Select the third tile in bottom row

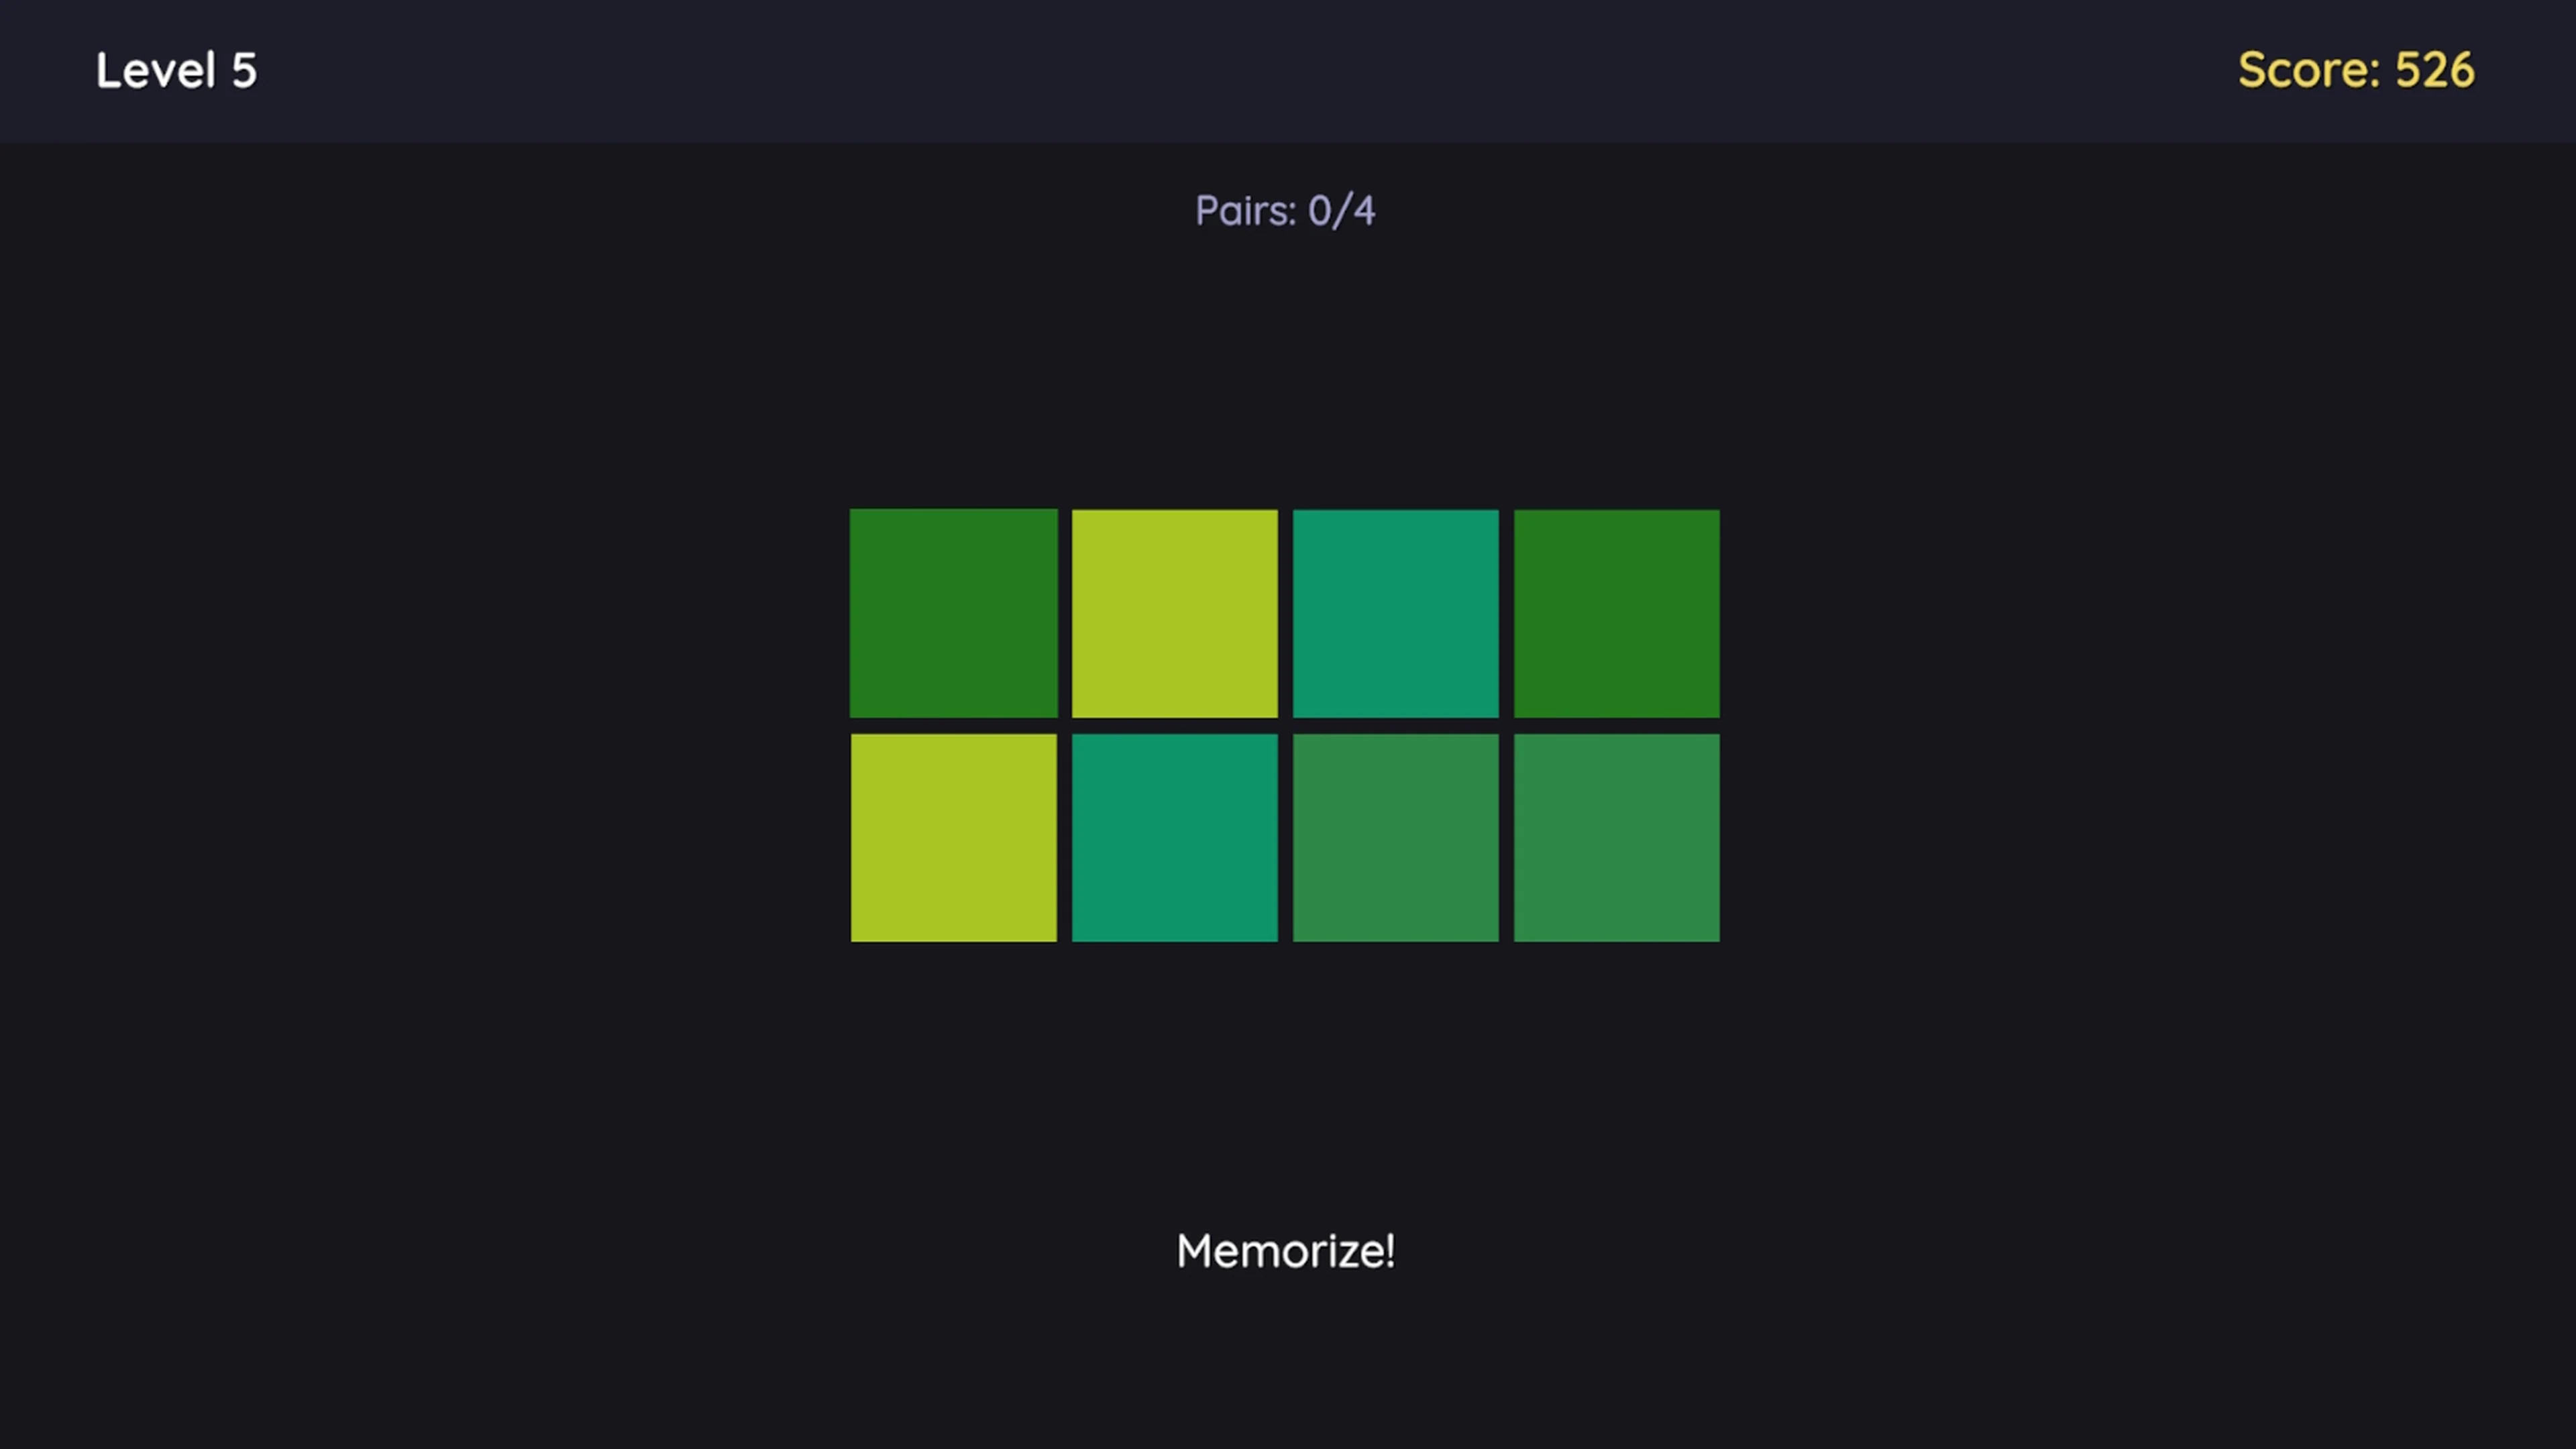(x=1395, y=837)
